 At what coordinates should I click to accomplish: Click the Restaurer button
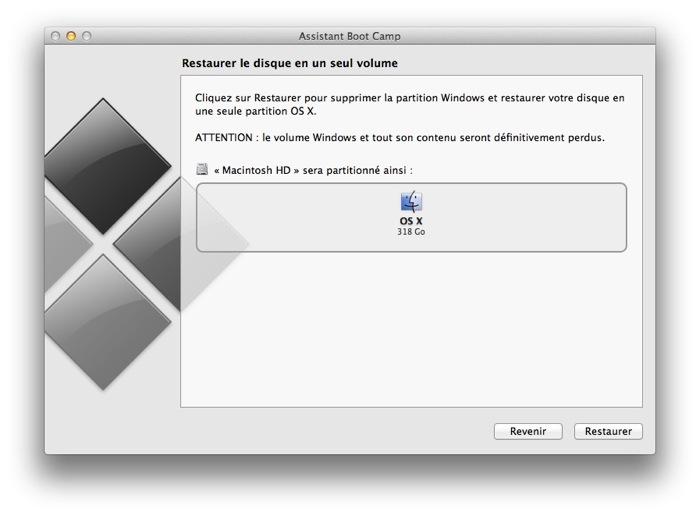coord(608,431)
